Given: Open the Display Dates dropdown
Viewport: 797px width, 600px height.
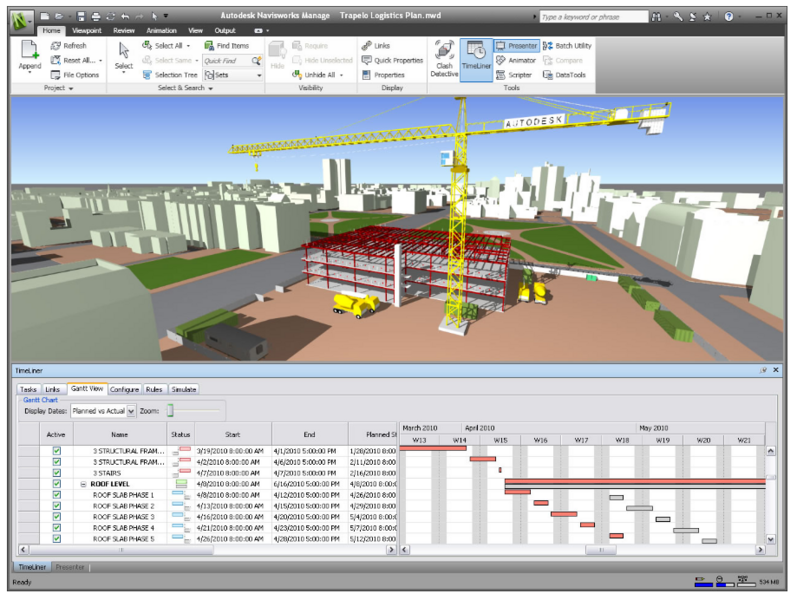Looking at the screenshot, I should (x=131, y=411).
